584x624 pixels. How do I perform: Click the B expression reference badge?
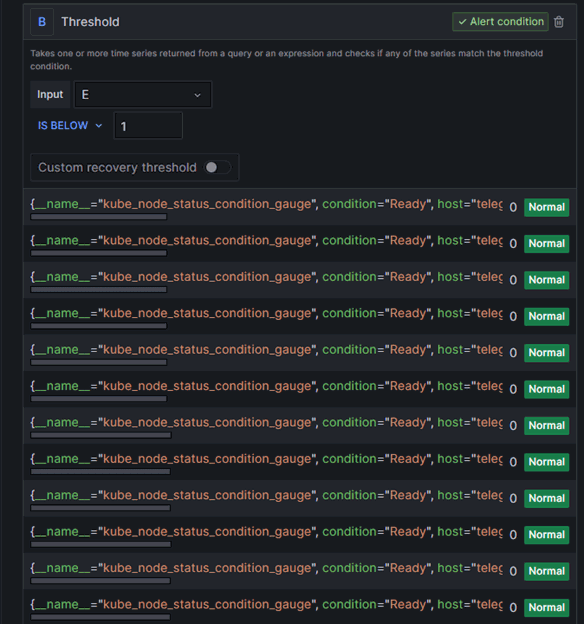[x=42, y=22]
